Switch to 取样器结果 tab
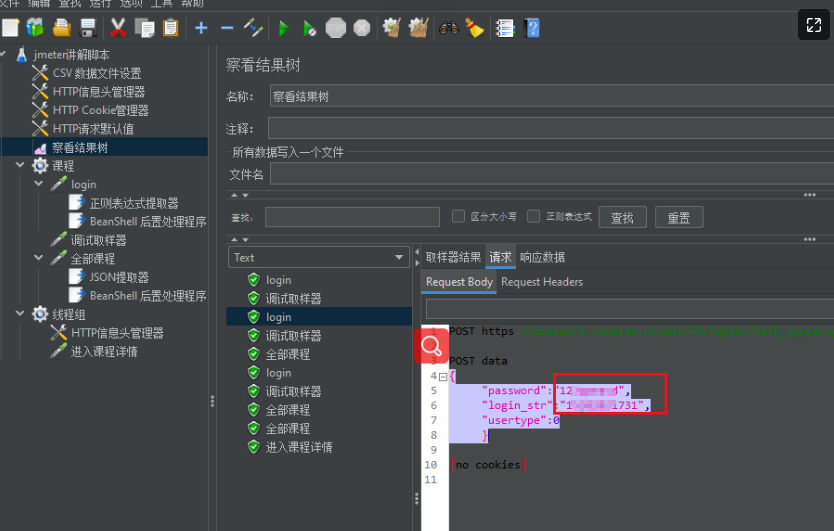The image size is (834, 531). click(x=453, y=258)
